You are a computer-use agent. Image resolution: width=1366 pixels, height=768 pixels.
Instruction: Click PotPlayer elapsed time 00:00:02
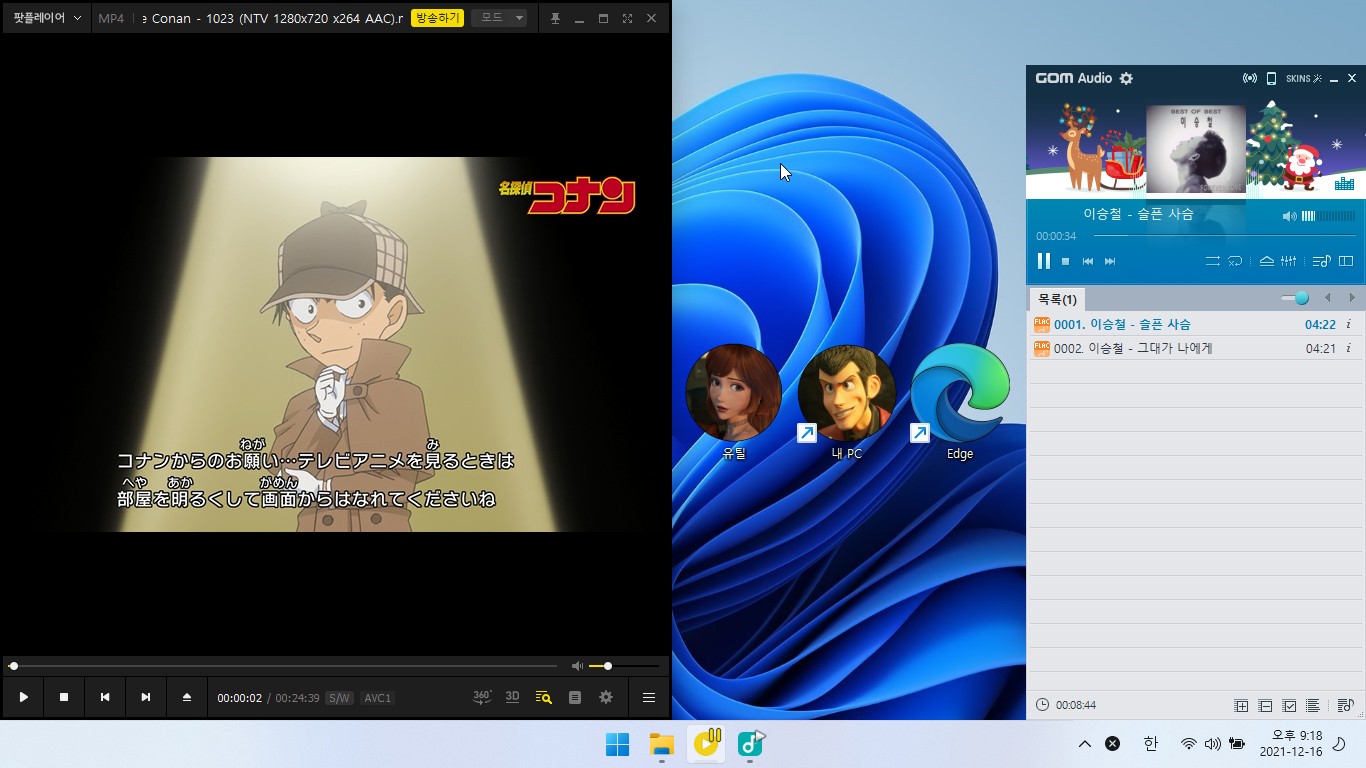[x=240, y=698]
